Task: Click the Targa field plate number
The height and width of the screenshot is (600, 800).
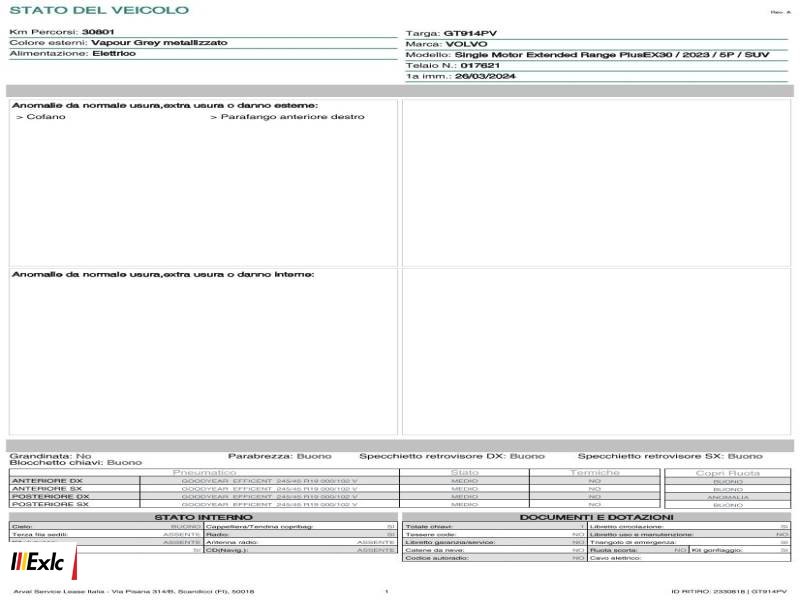Action: click(470, 33)
